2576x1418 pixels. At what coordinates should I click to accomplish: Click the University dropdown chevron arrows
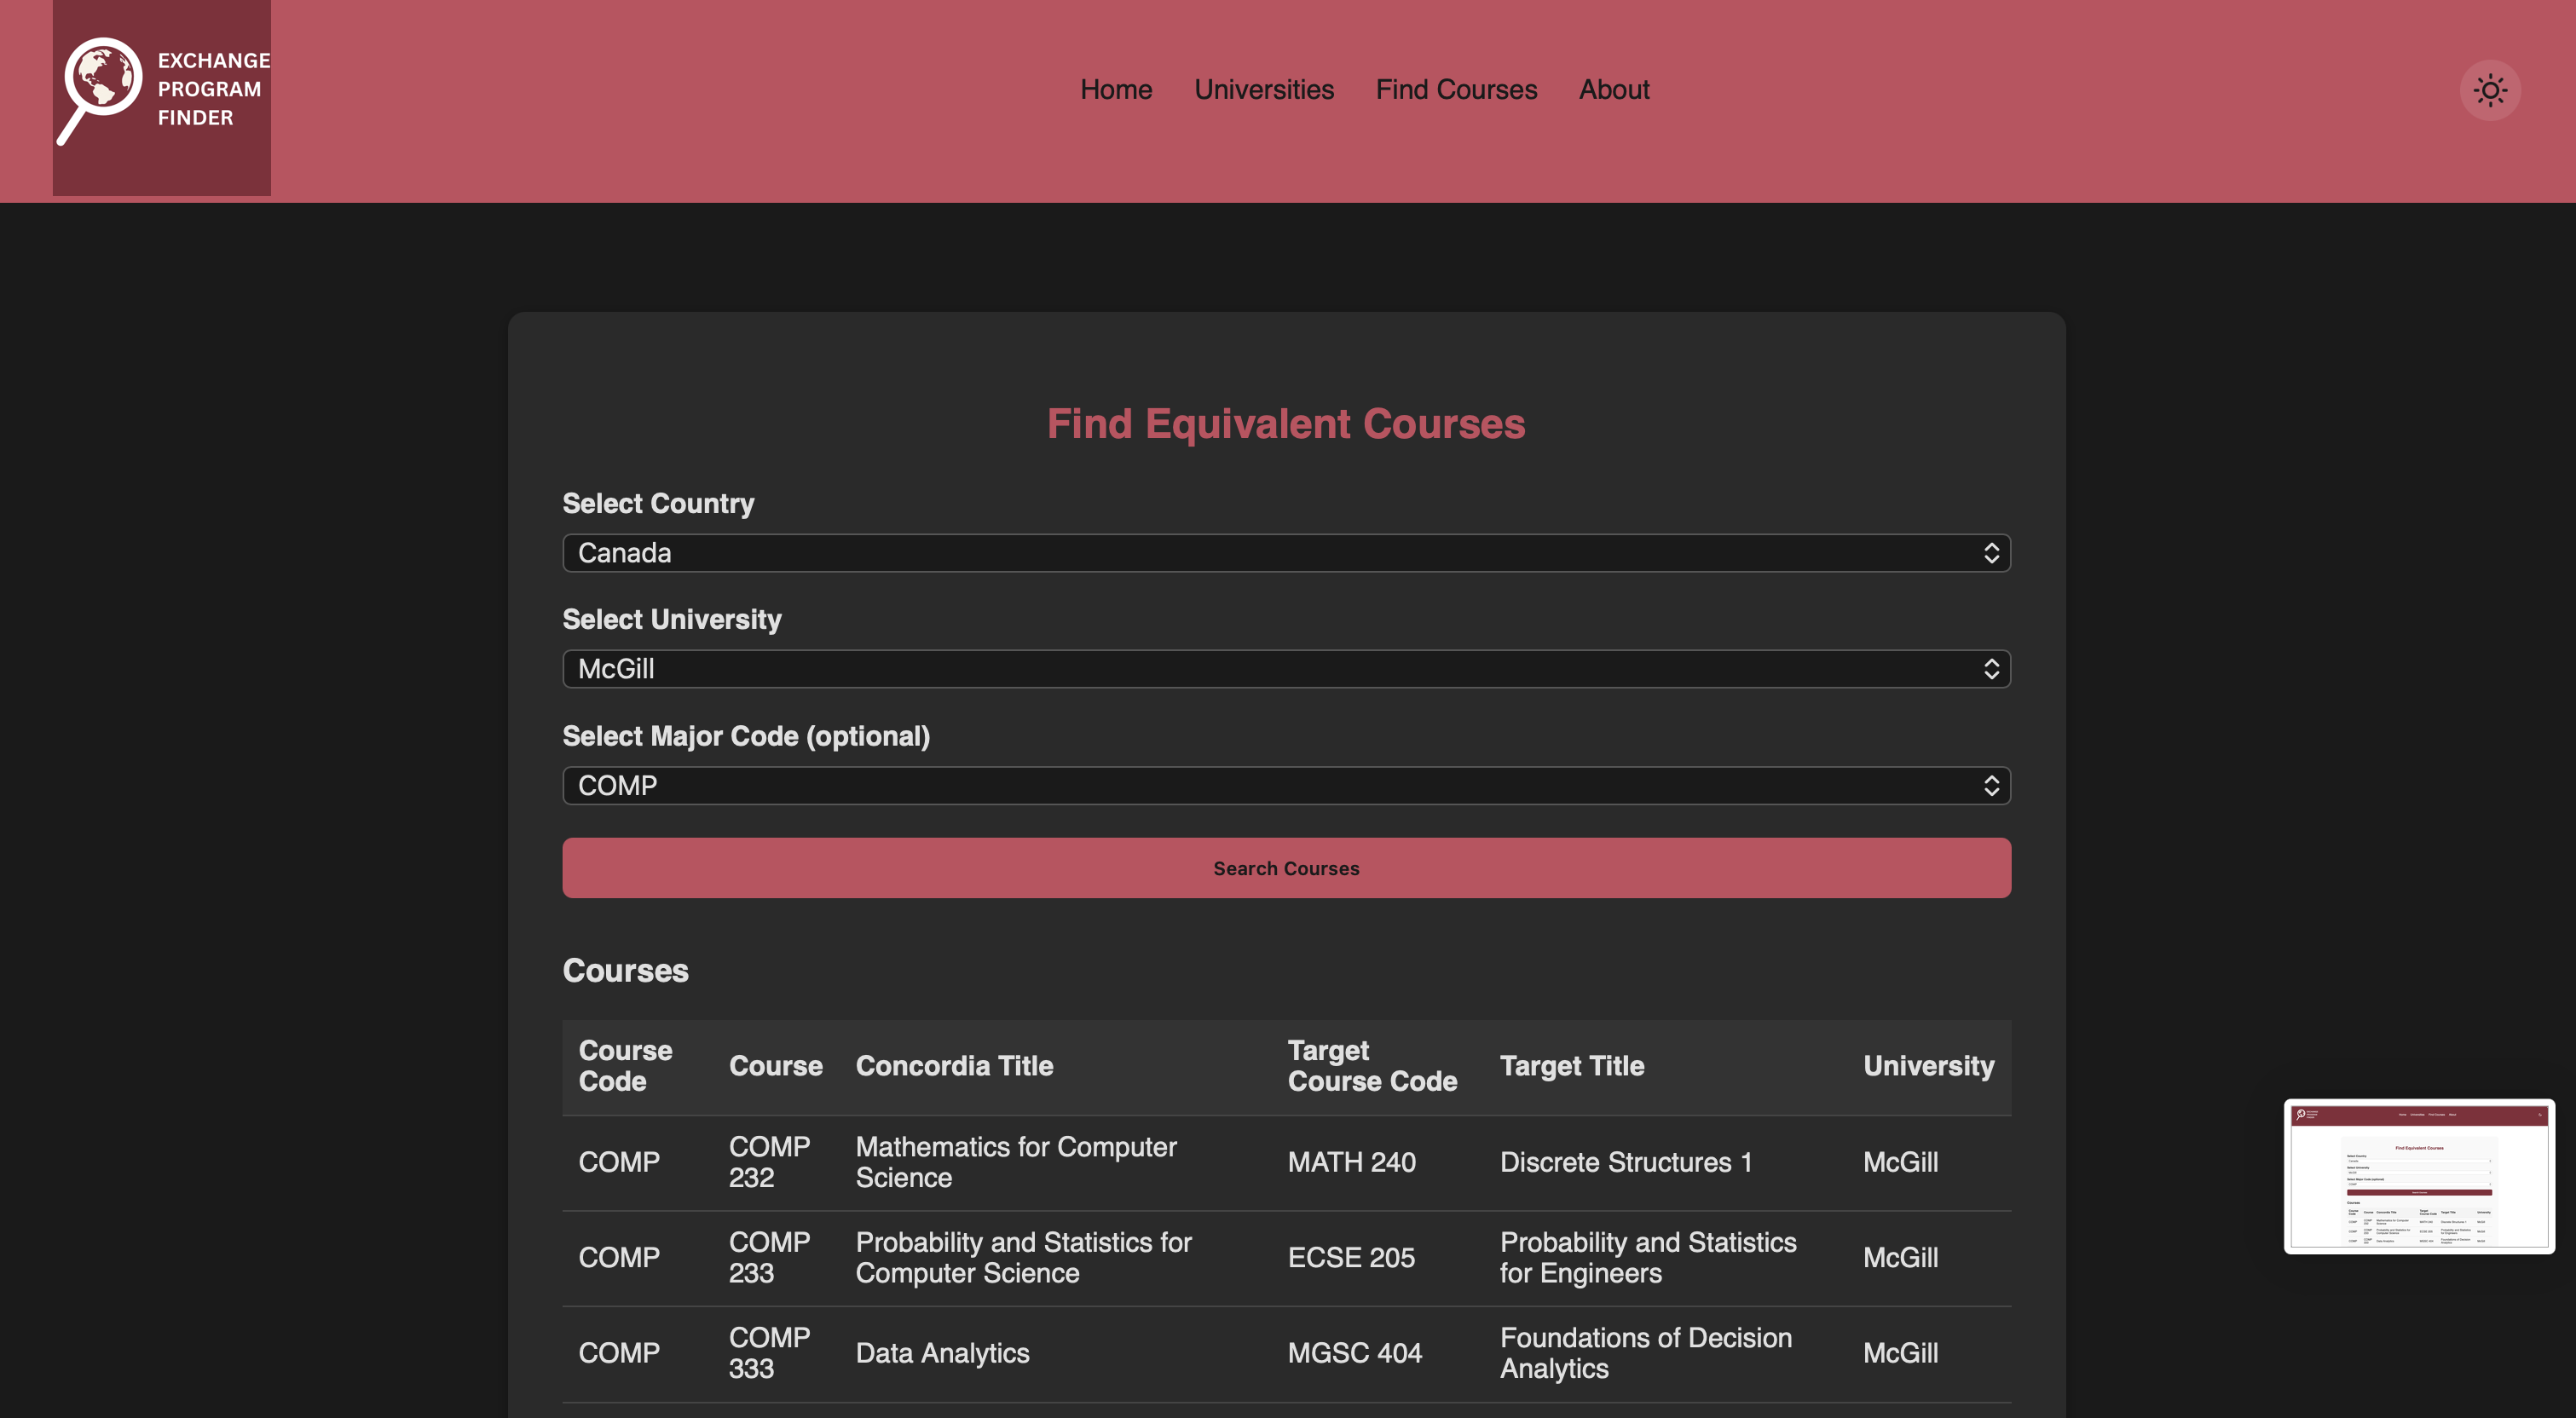(x=1990, y=669)
